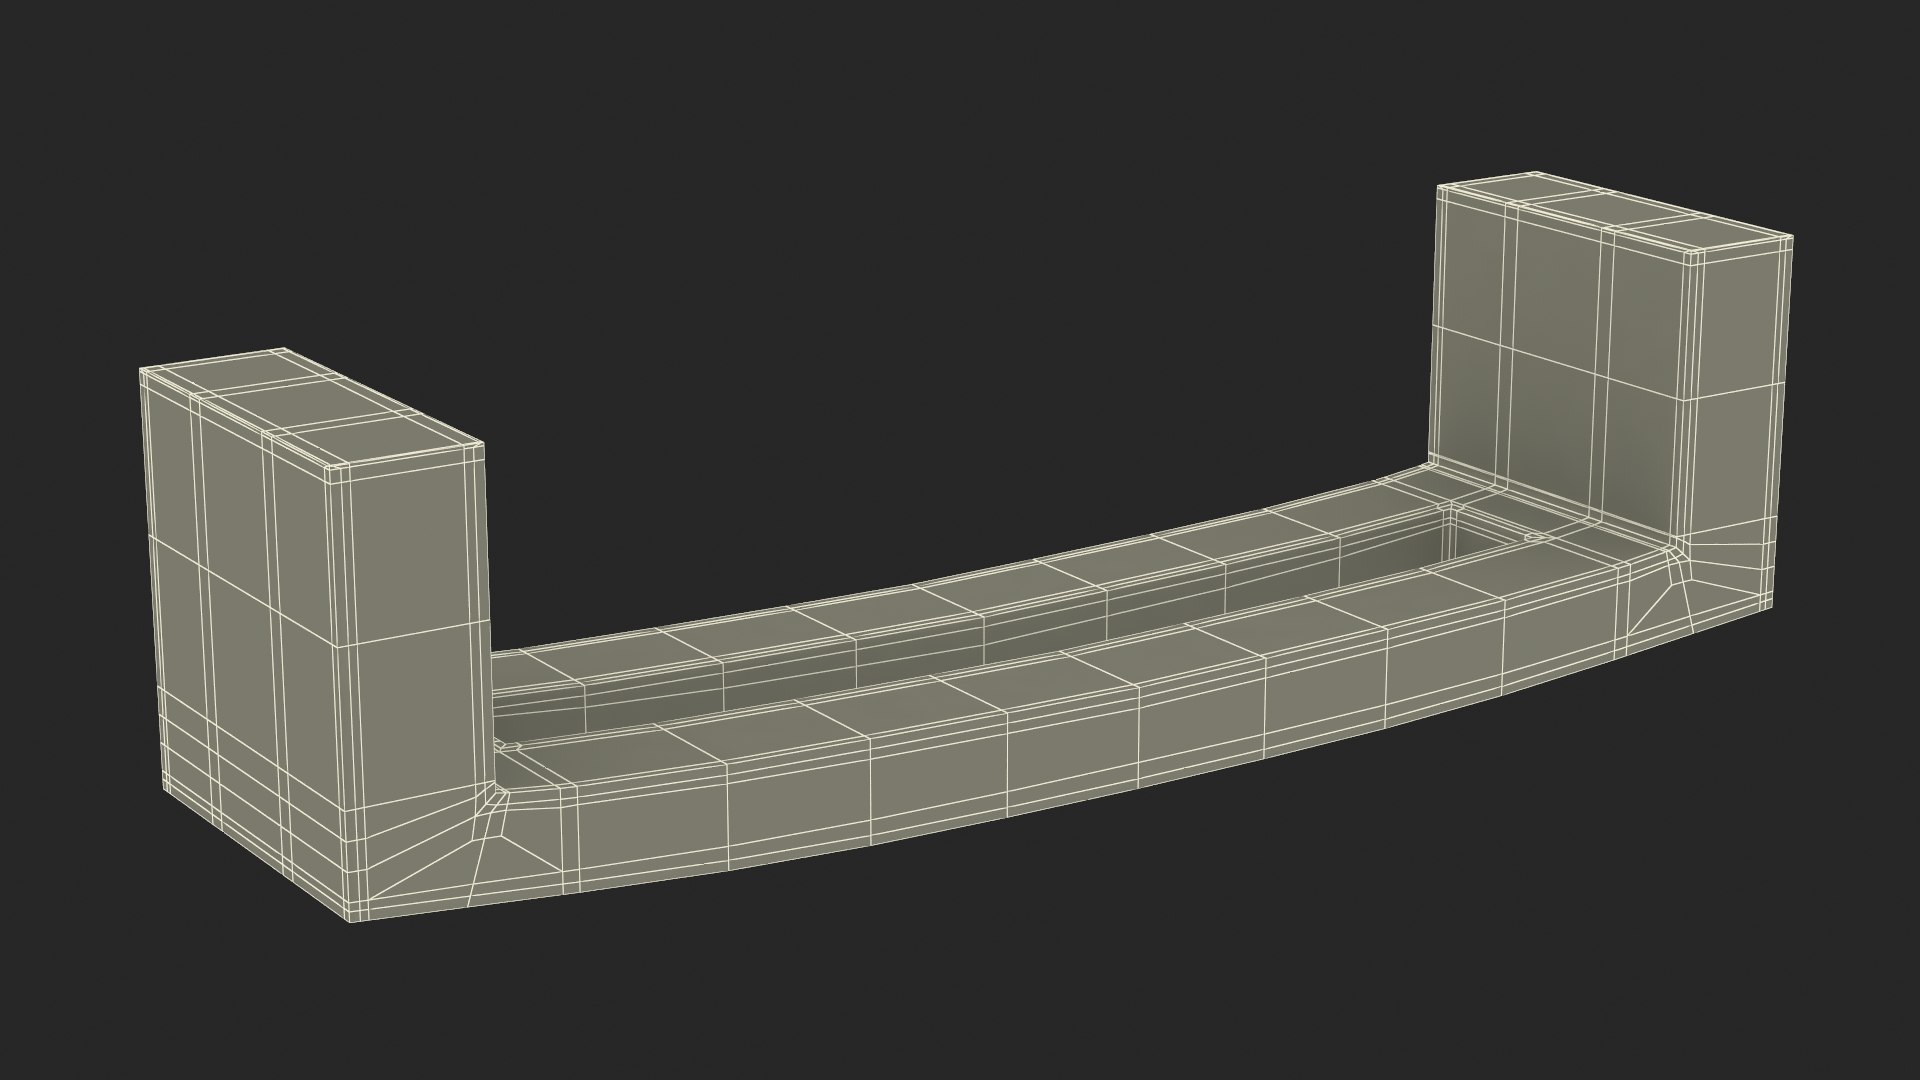This screenshot has height=1080, width=1920.
Task: Click the top-right corner of the right pillar
Action: pyautogui.click(x=1790, y=237)
